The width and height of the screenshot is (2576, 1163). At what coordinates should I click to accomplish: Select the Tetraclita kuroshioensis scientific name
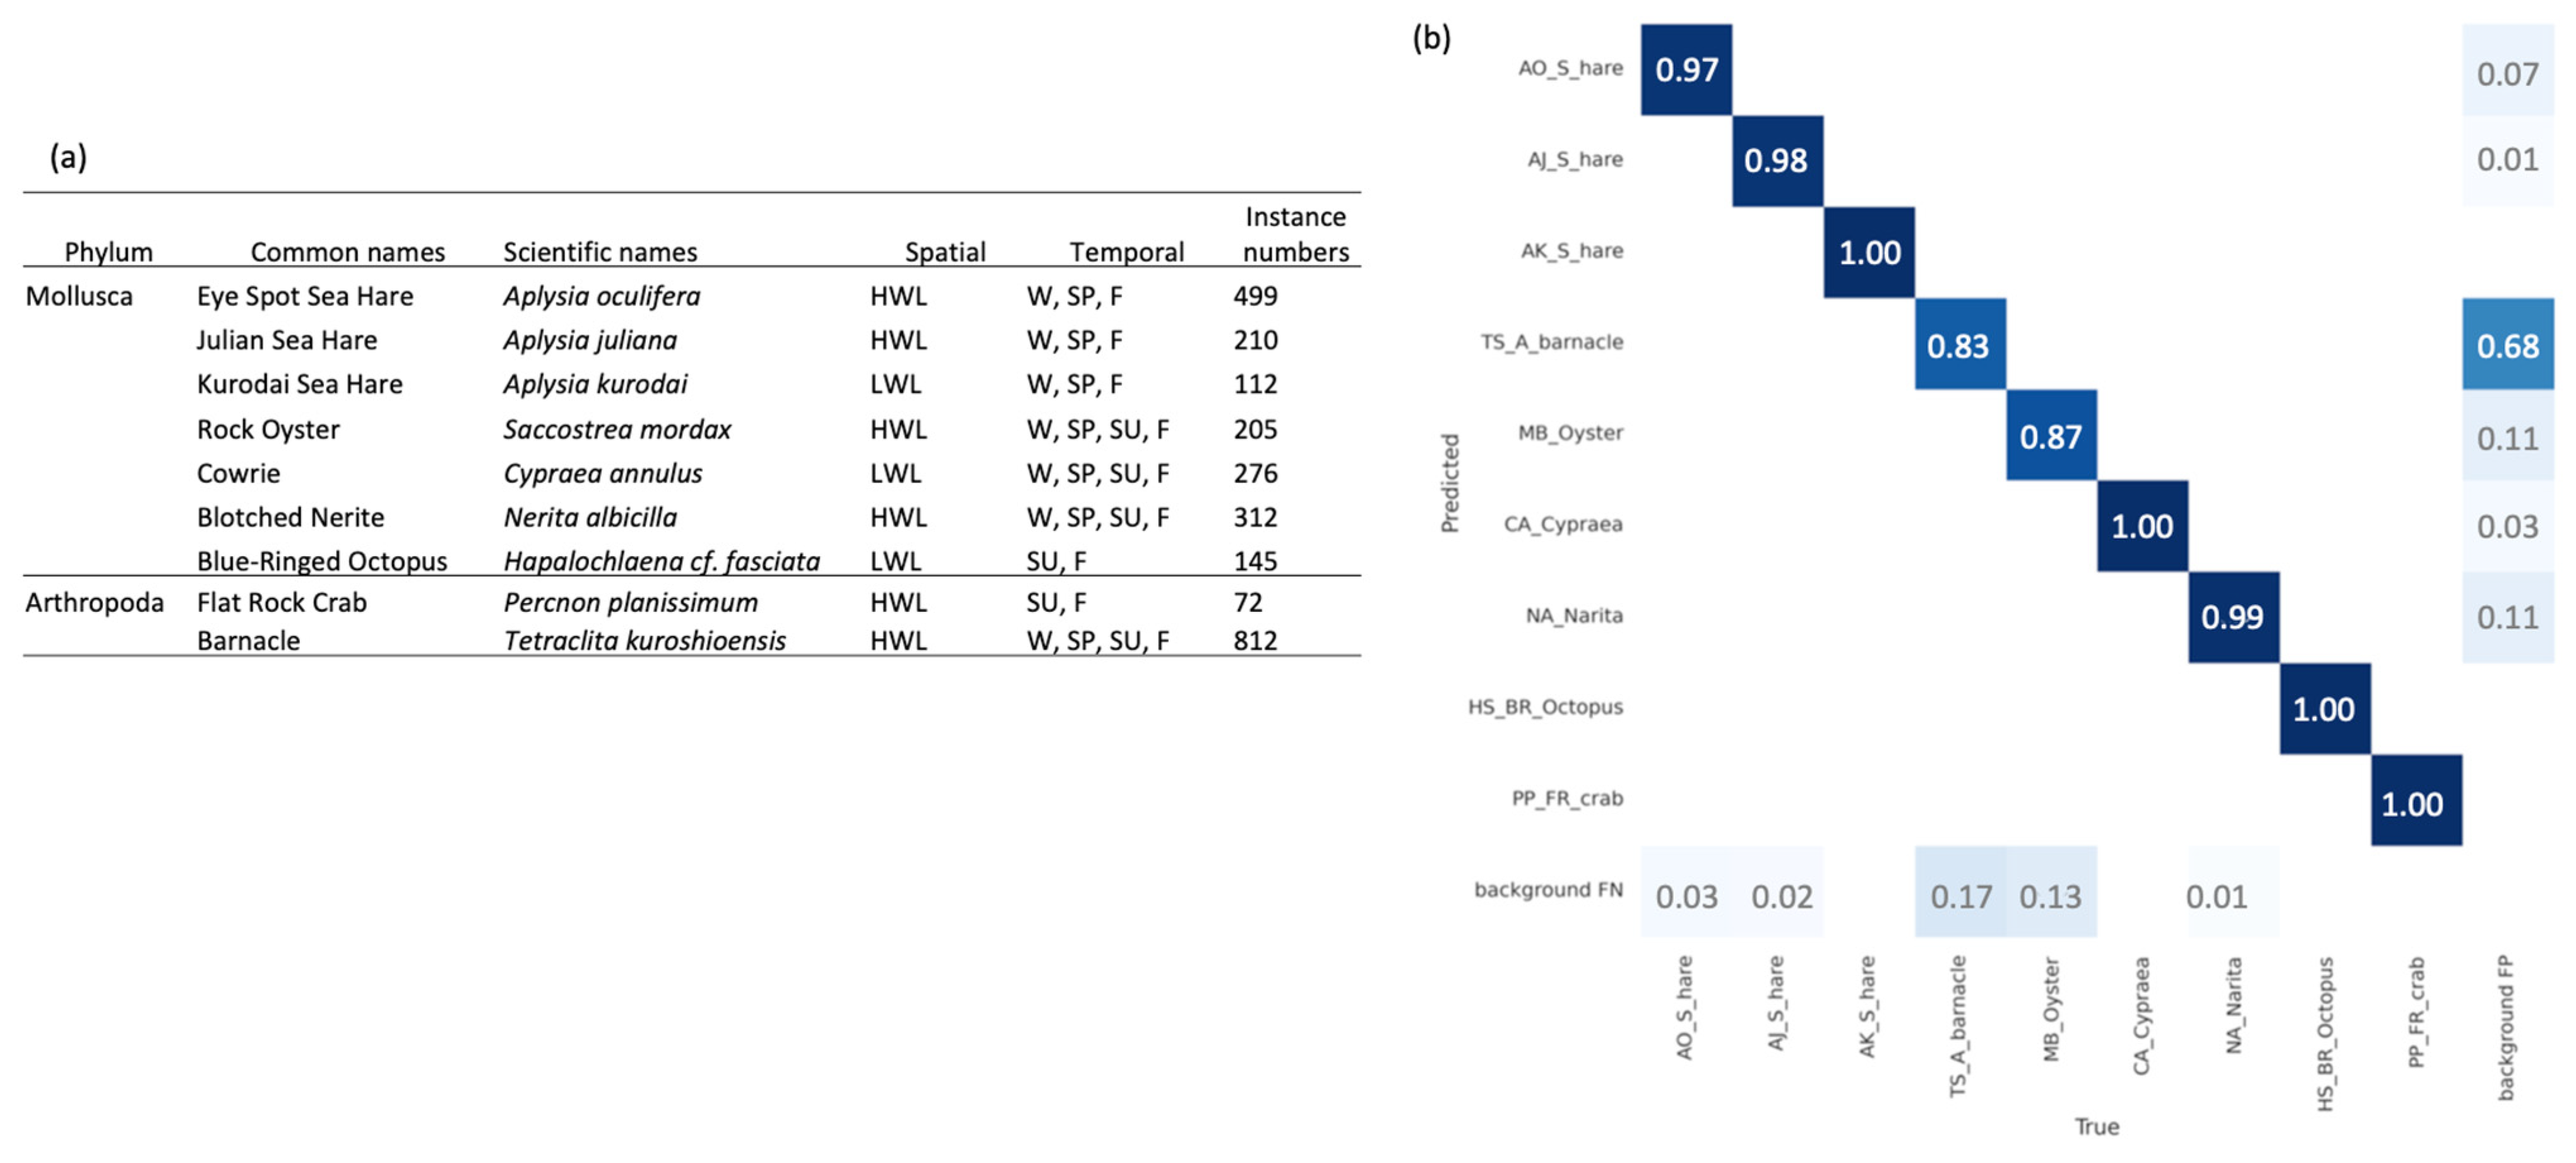point(645,640)
